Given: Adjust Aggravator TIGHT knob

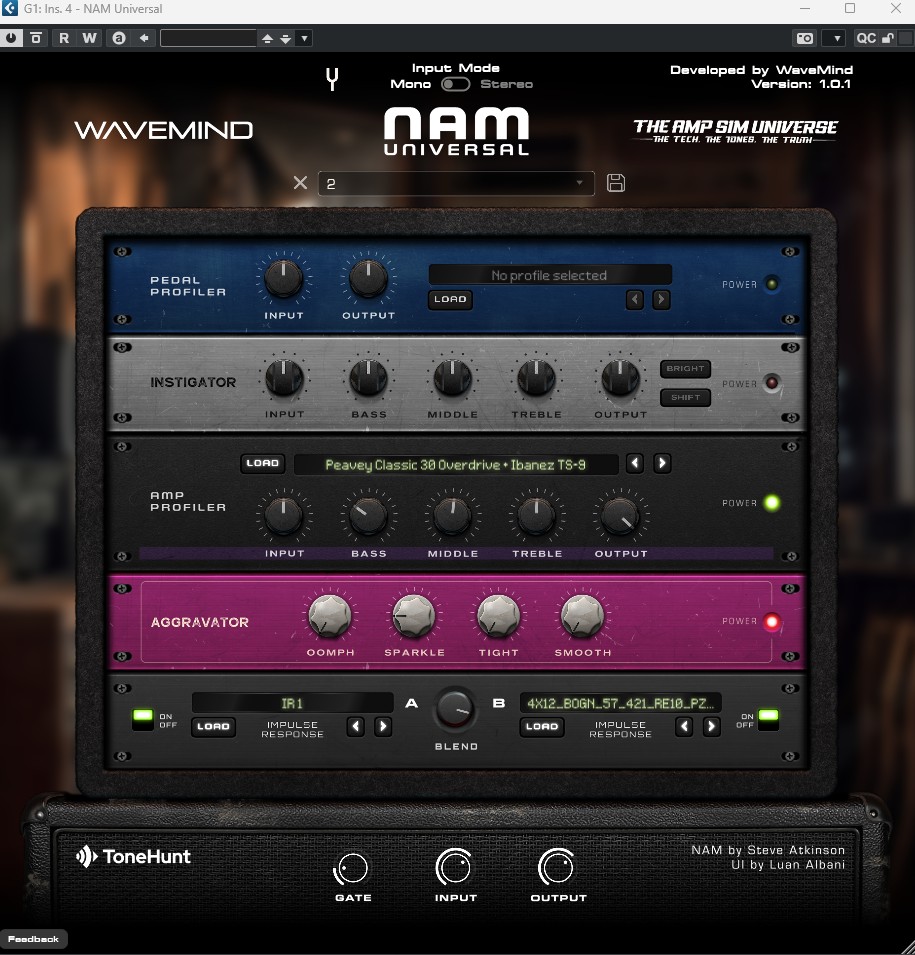Looking at the screenshot, I should [498, 616].
